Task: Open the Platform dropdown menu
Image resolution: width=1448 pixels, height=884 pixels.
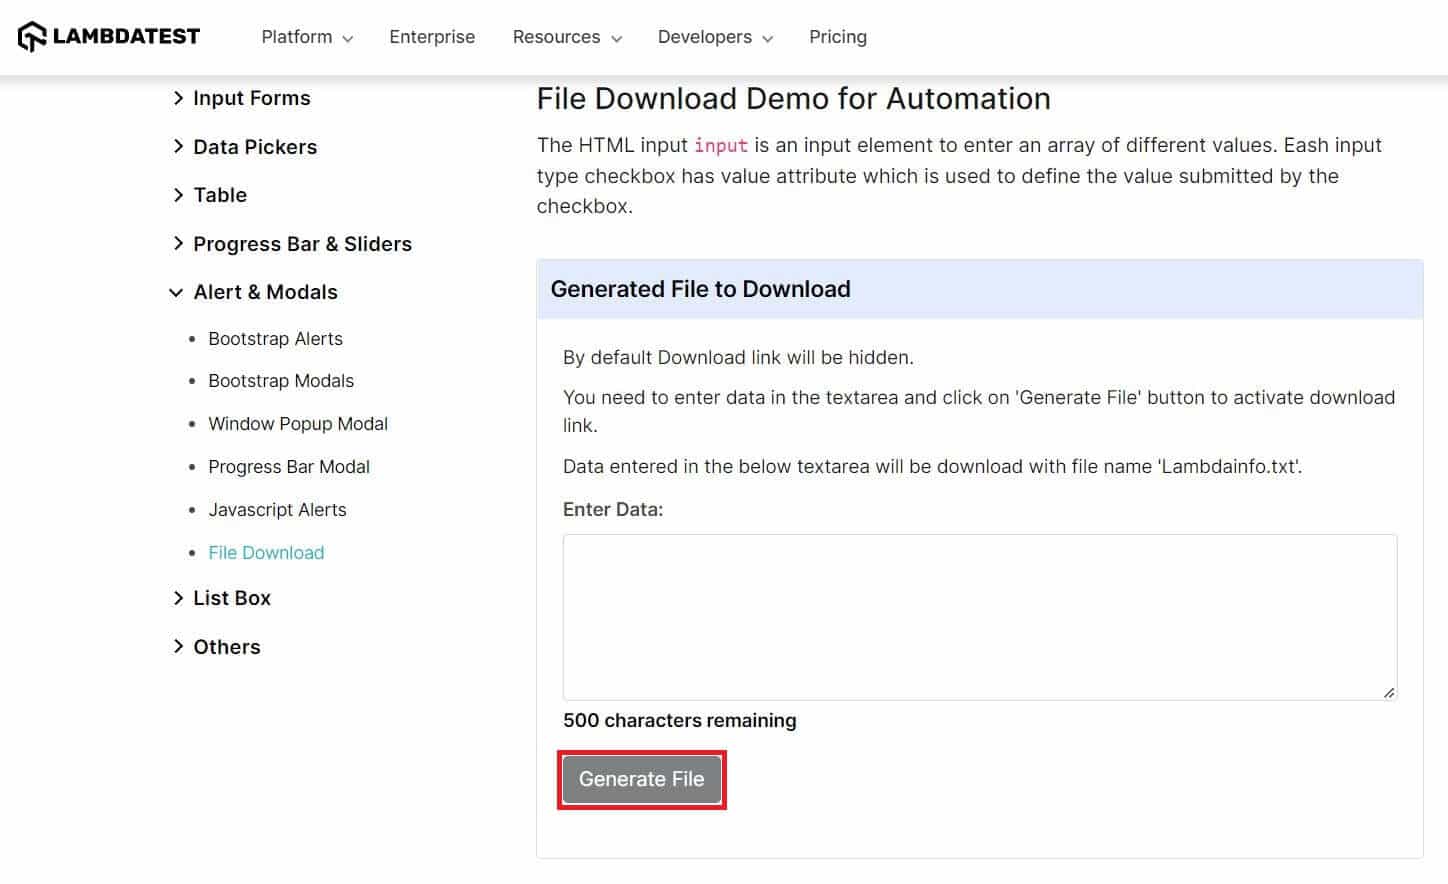Action: pyautogui.click(x=306, y=37)
